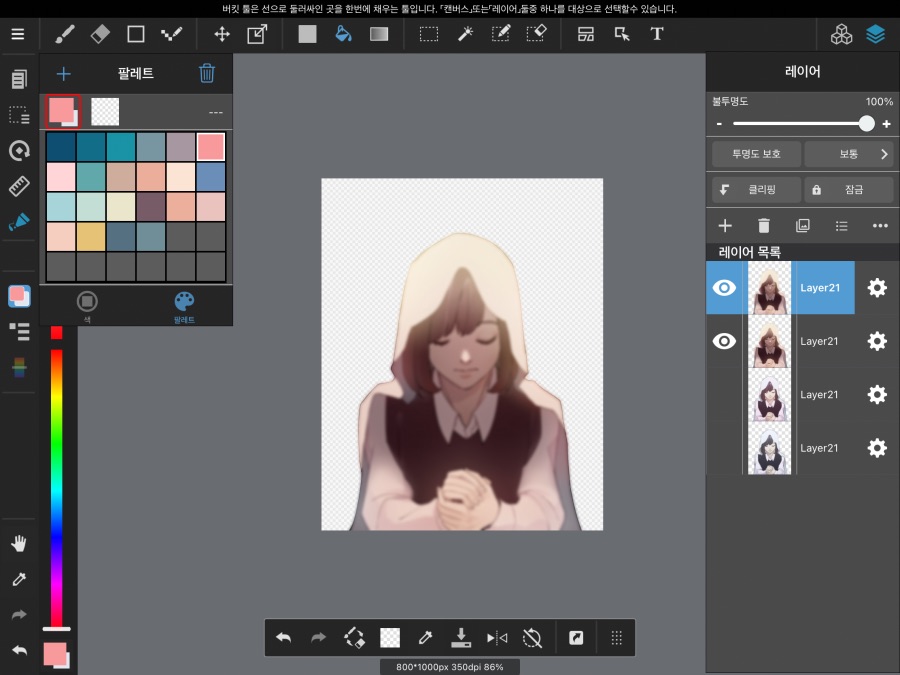Add a new layer with the plus button

(724, 226)
